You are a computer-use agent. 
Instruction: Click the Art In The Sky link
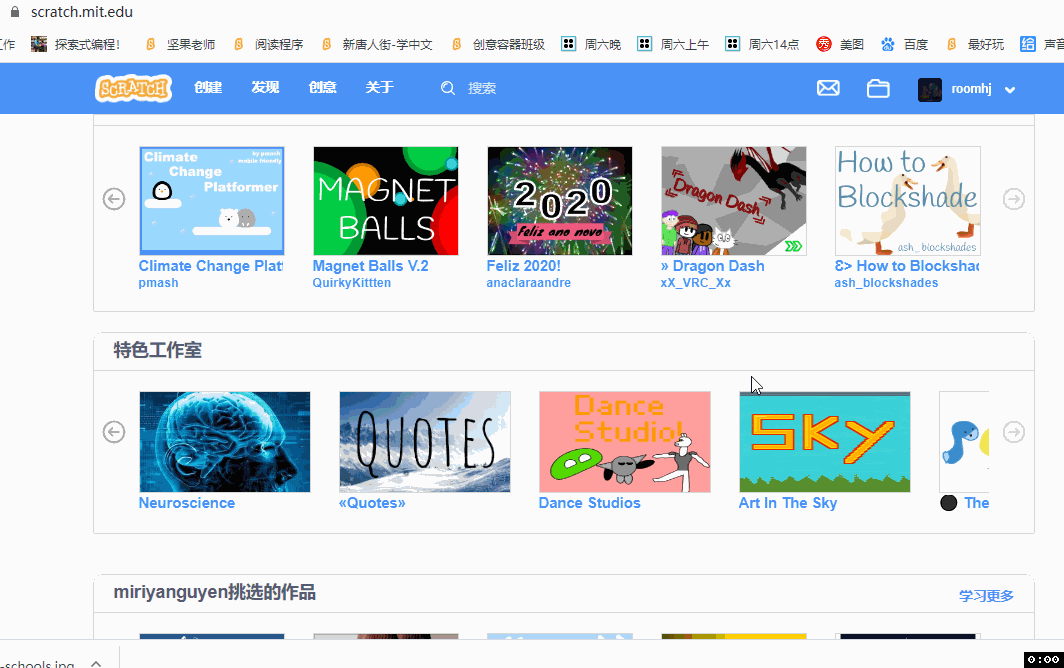(787, 503)
